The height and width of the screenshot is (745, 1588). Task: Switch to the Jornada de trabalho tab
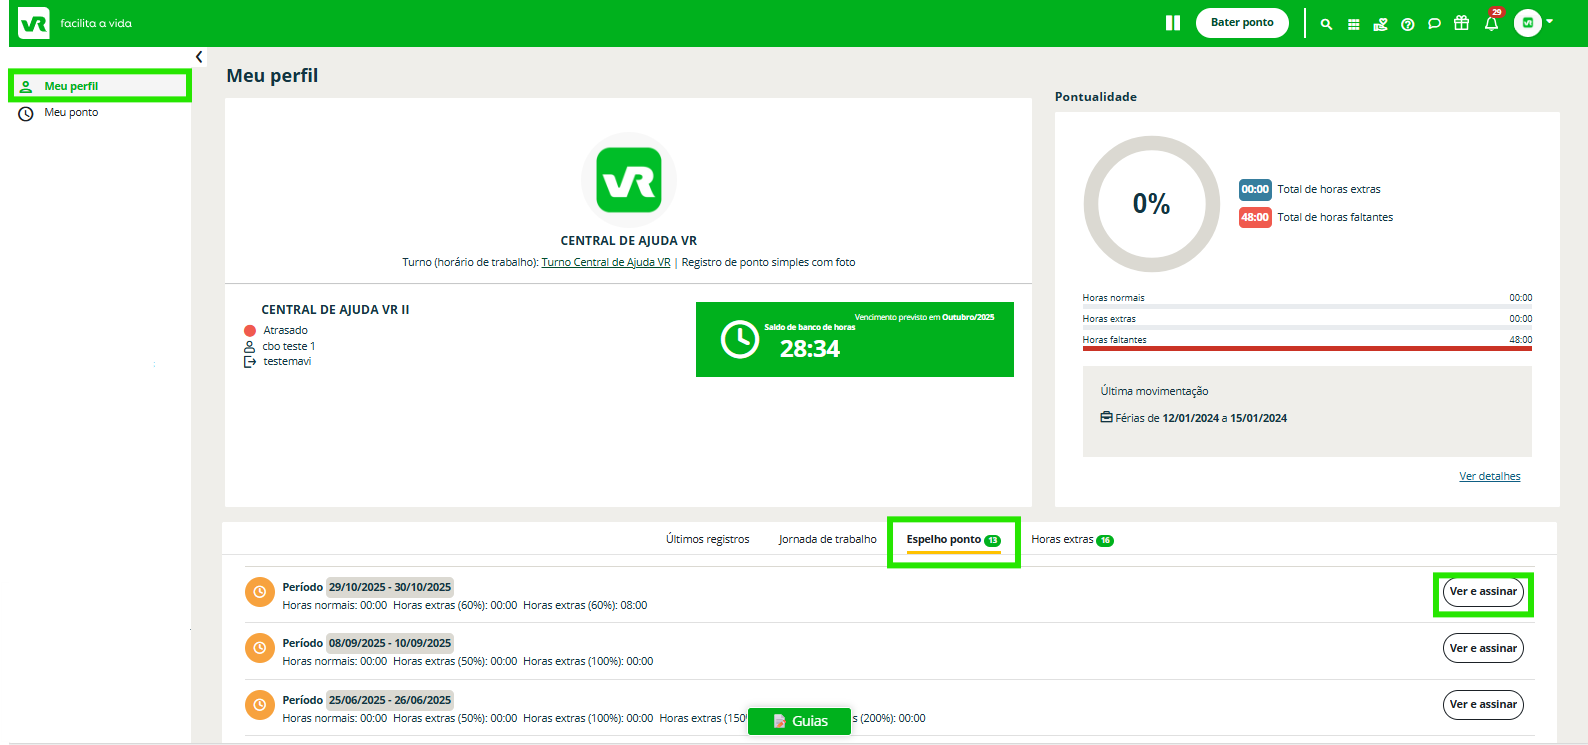click(827, 540)
